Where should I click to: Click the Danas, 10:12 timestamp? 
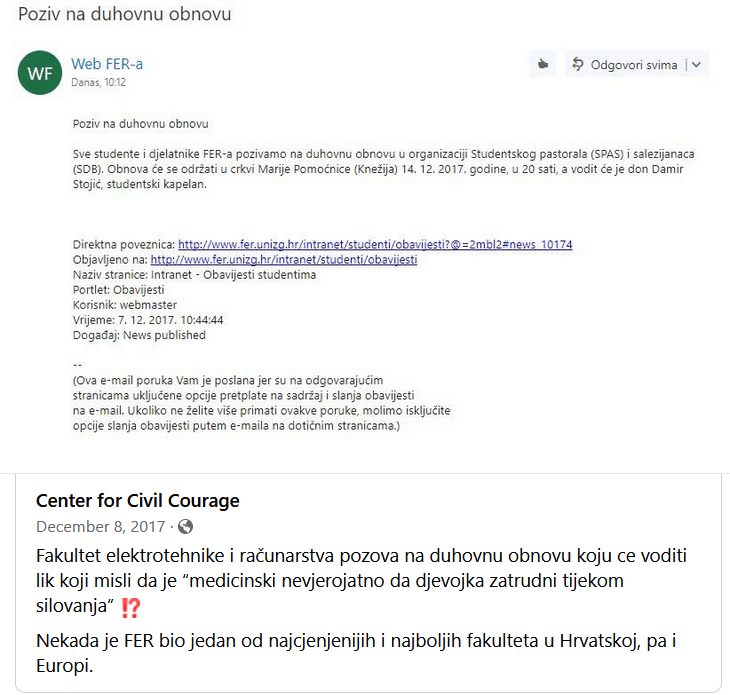(x=99, y=83)
